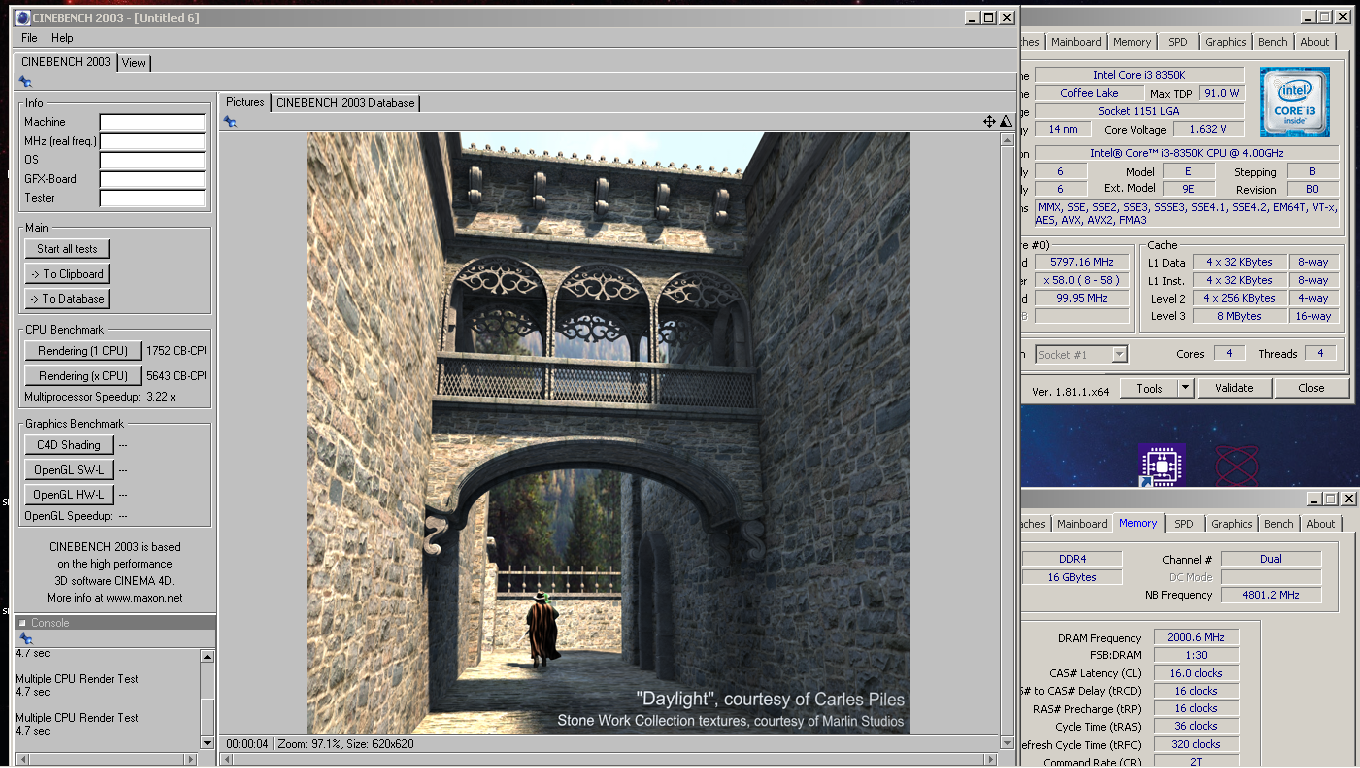Viewport: 1360px width, 768px height.
Task: Click the '5797.16 MHz' core speed value
Action: coord(1082,262)
